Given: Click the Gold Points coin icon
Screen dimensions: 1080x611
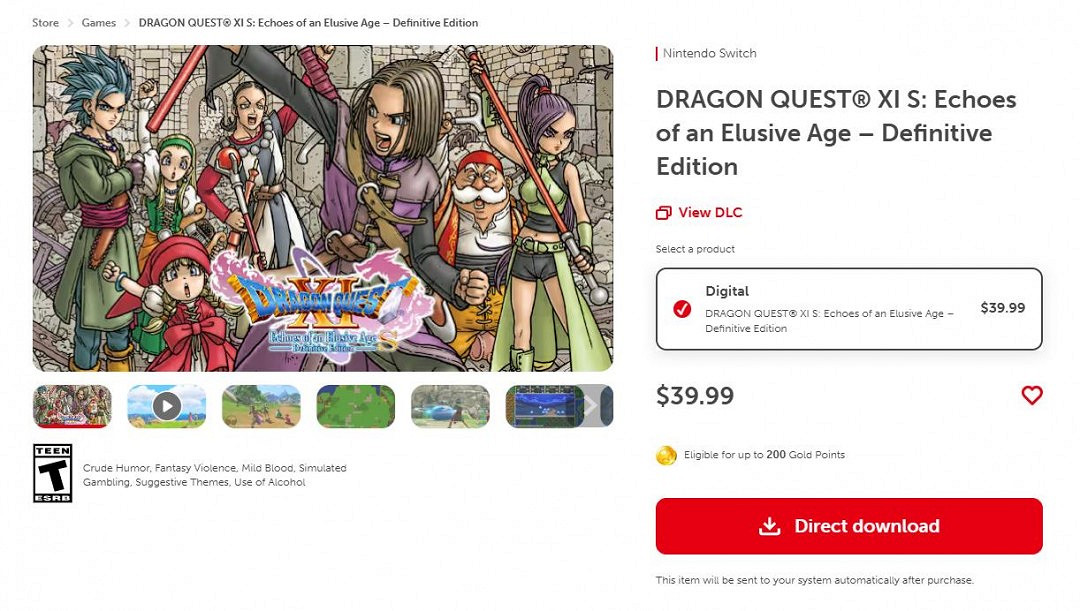Looking at the screenshot, I should (666, 456).
